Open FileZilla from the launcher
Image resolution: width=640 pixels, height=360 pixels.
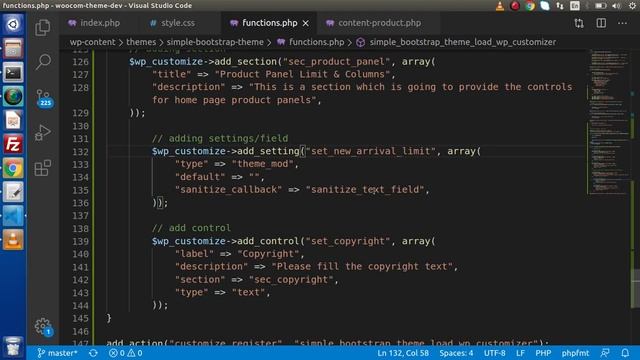[x=13, y=144]
